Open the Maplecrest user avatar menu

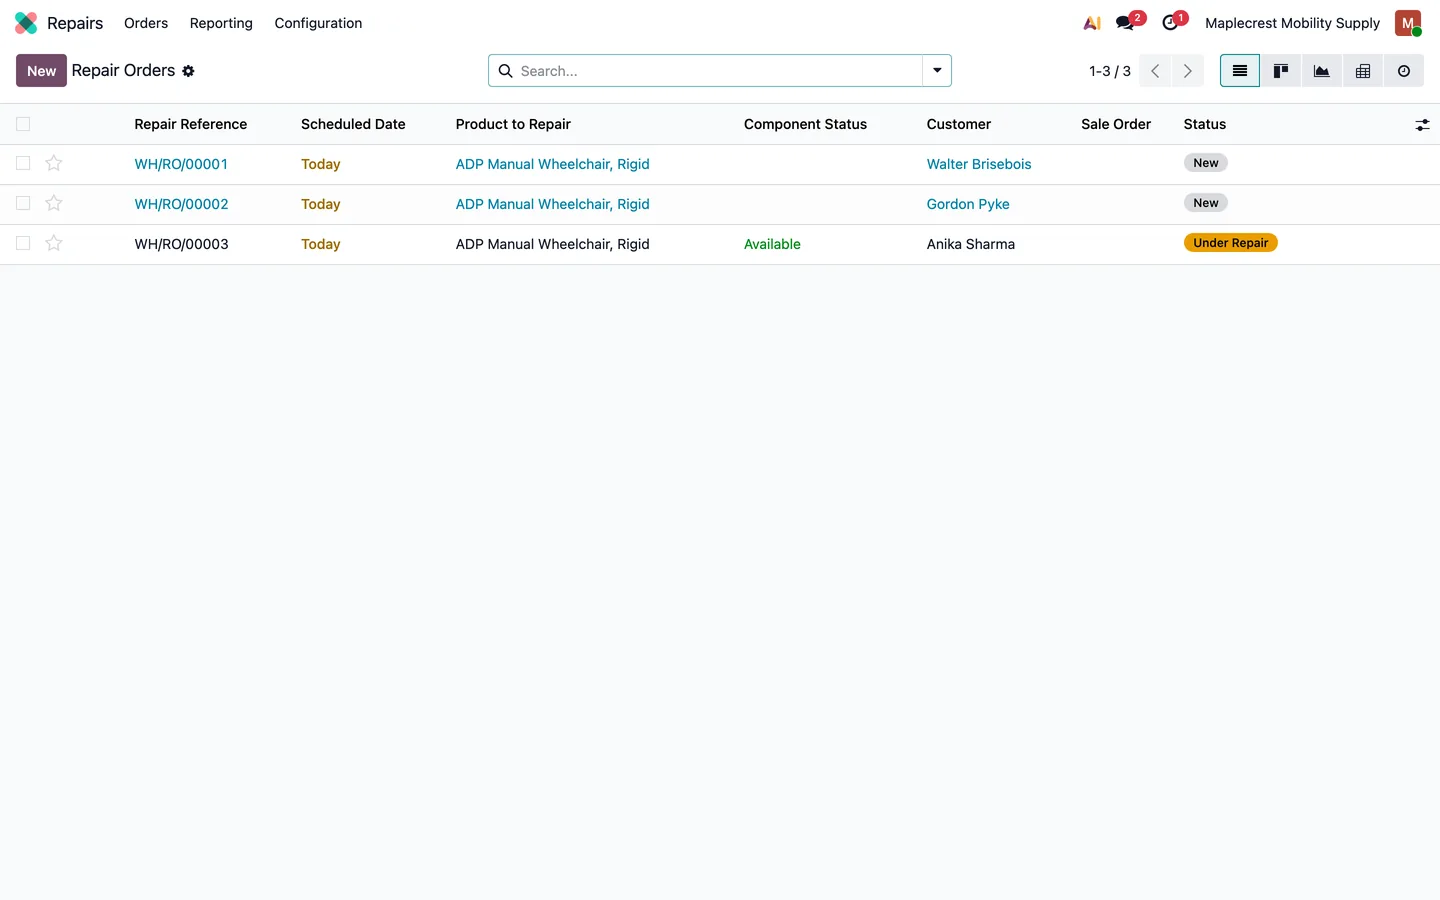(x=1408, y=23)
